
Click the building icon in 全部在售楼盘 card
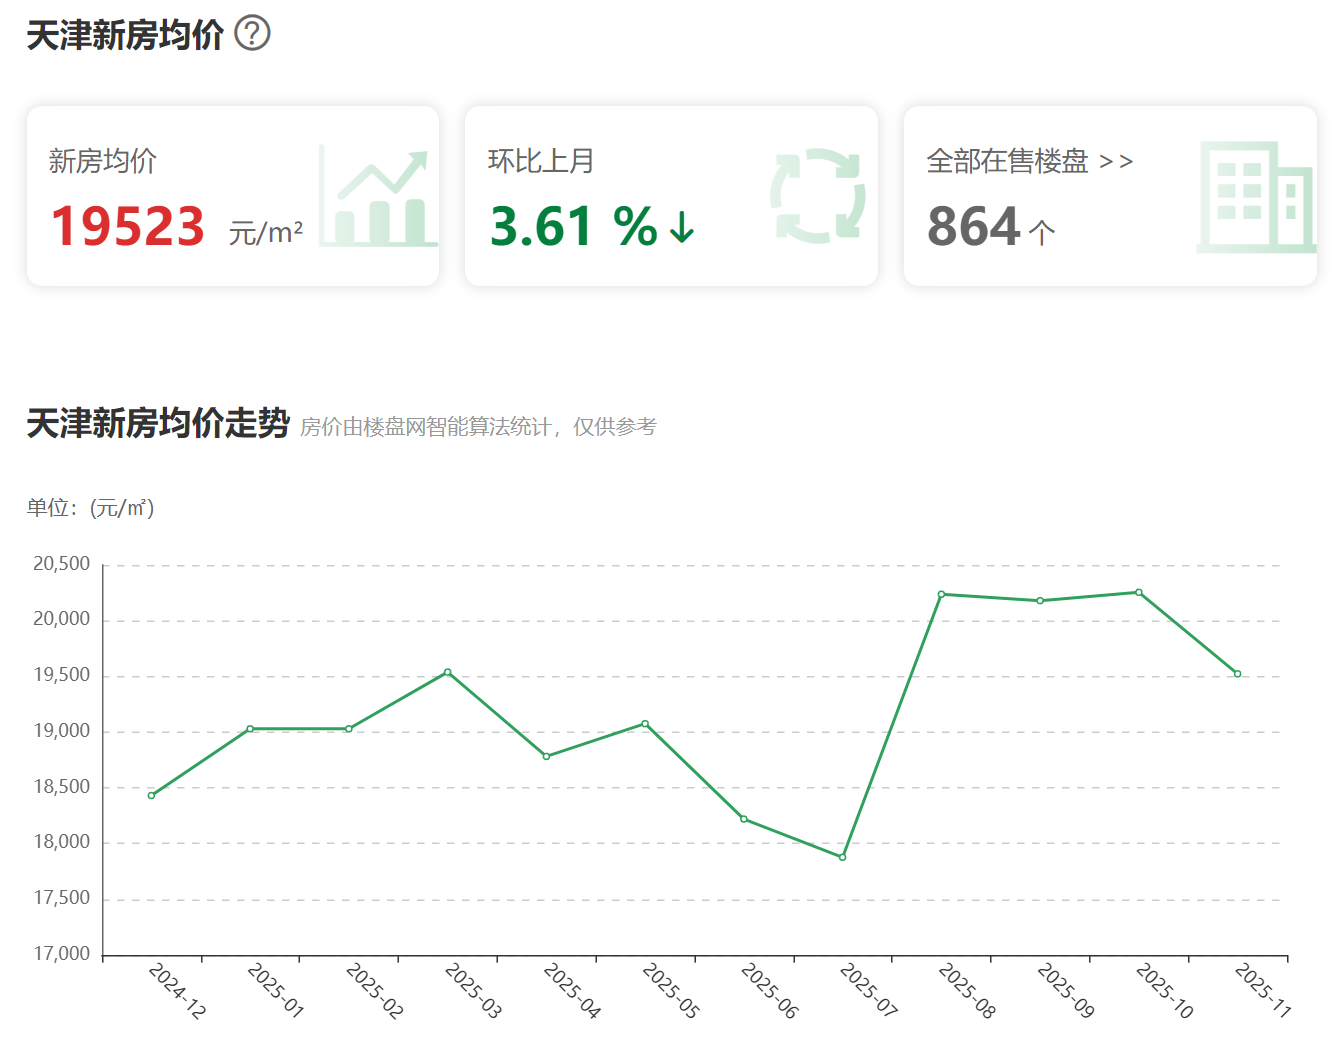click(1256, 197)
